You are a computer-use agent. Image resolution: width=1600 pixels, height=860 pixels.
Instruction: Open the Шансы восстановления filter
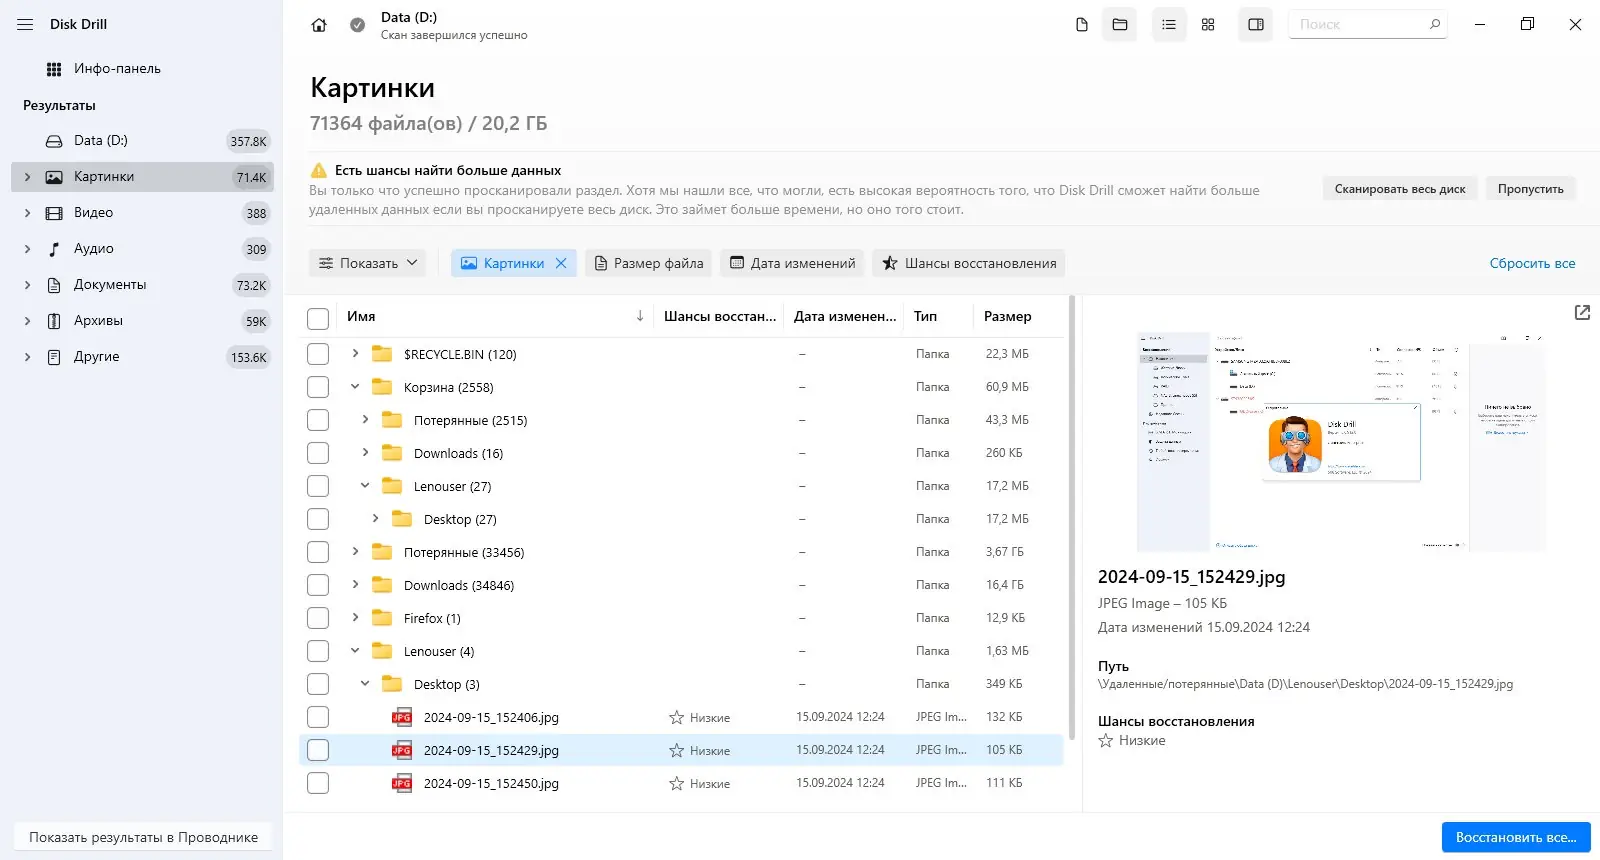pyautogui.click(x=969, y=263)
